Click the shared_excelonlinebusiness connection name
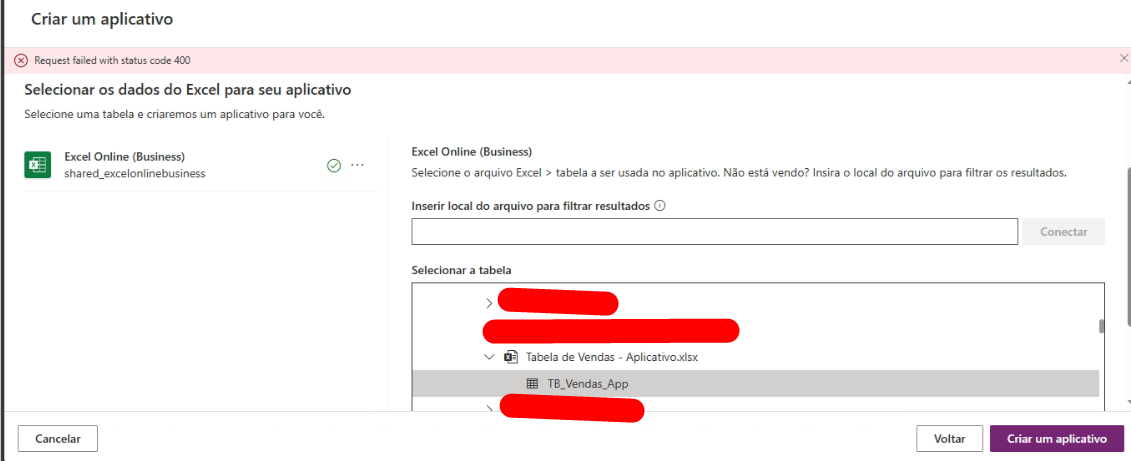Viewport: 1131px width, 461px height. point(135,173)
